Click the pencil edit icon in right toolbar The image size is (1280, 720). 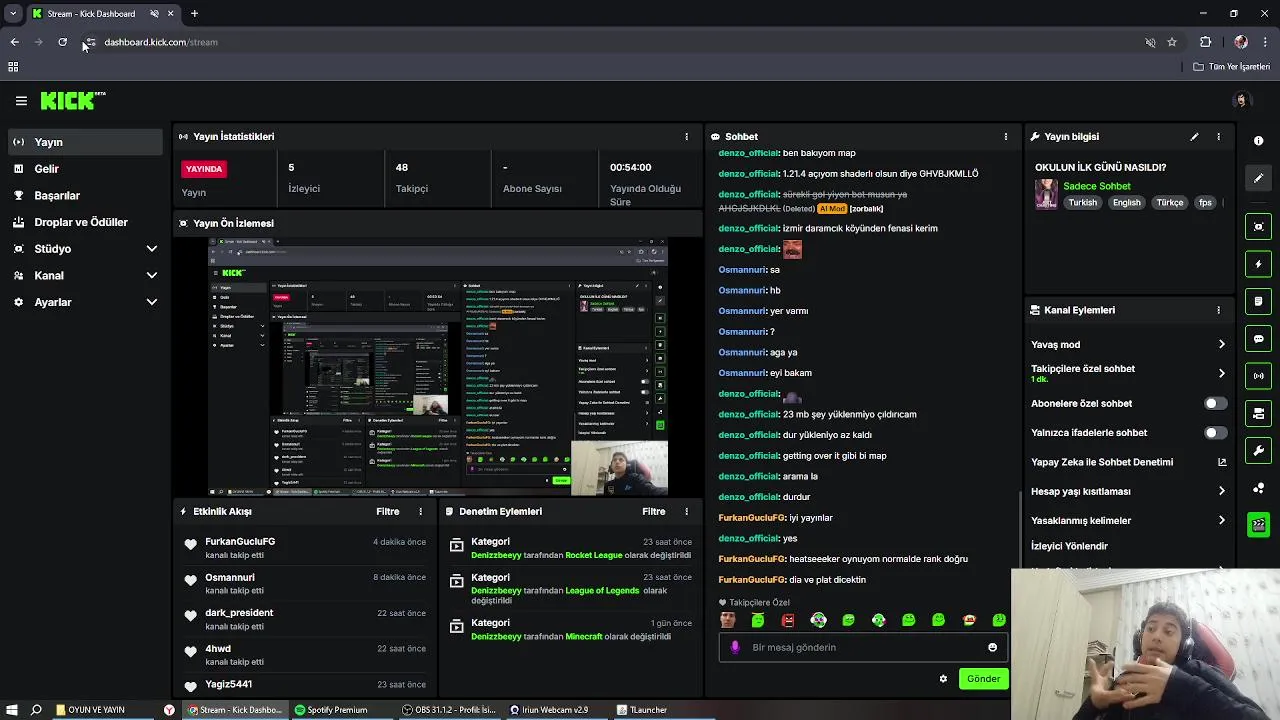coord(1259,178)
